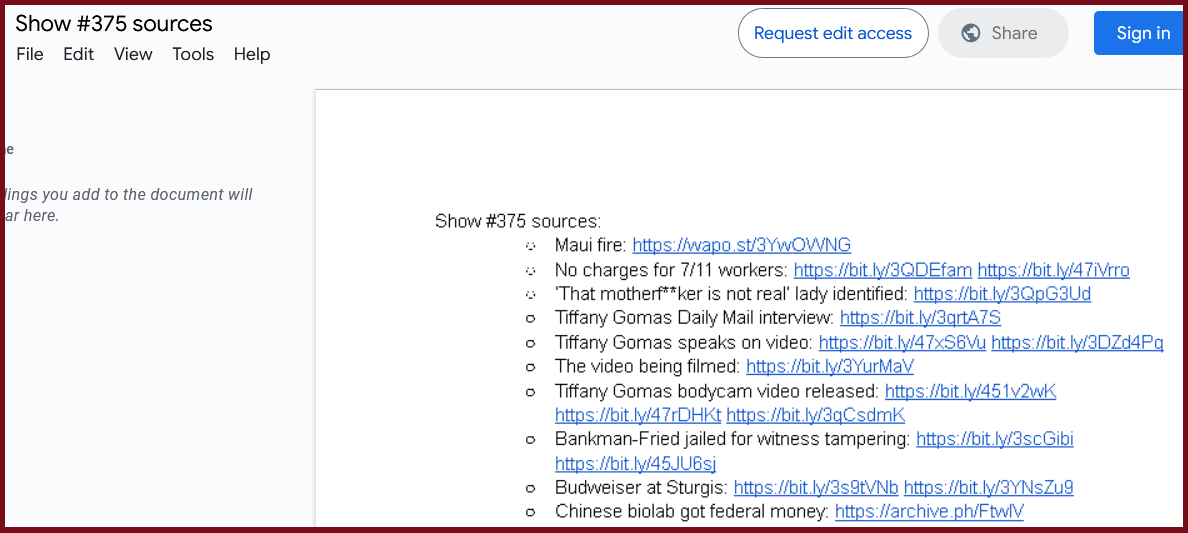This screenshot has height=533, width=1188.
Task: Open the Edit menu
Action: (x=79, y=55)
